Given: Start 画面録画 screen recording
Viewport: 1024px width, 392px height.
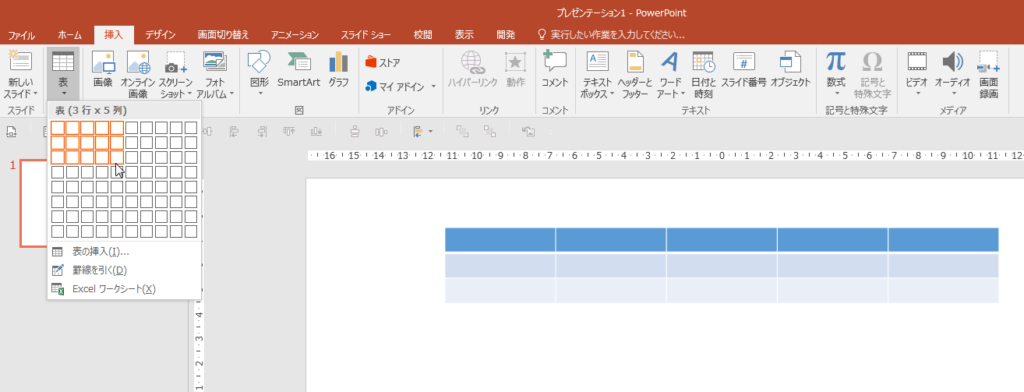Looking at the screenshot, I should point(989,73).
